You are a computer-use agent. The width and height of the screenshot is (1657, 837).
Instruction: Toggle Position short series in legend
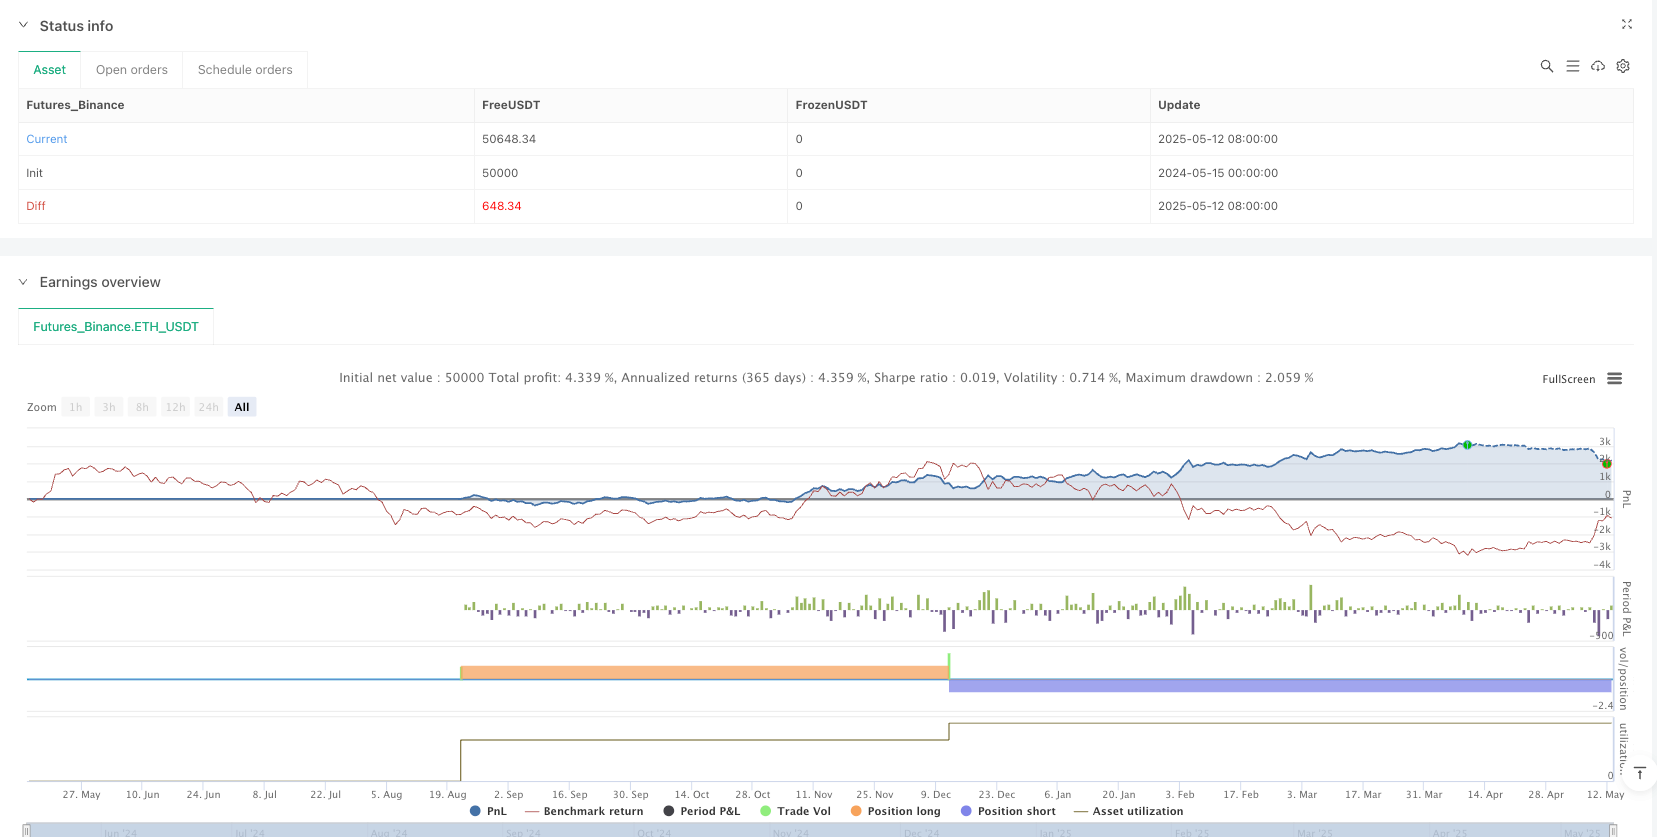(x=1008, y=811)
